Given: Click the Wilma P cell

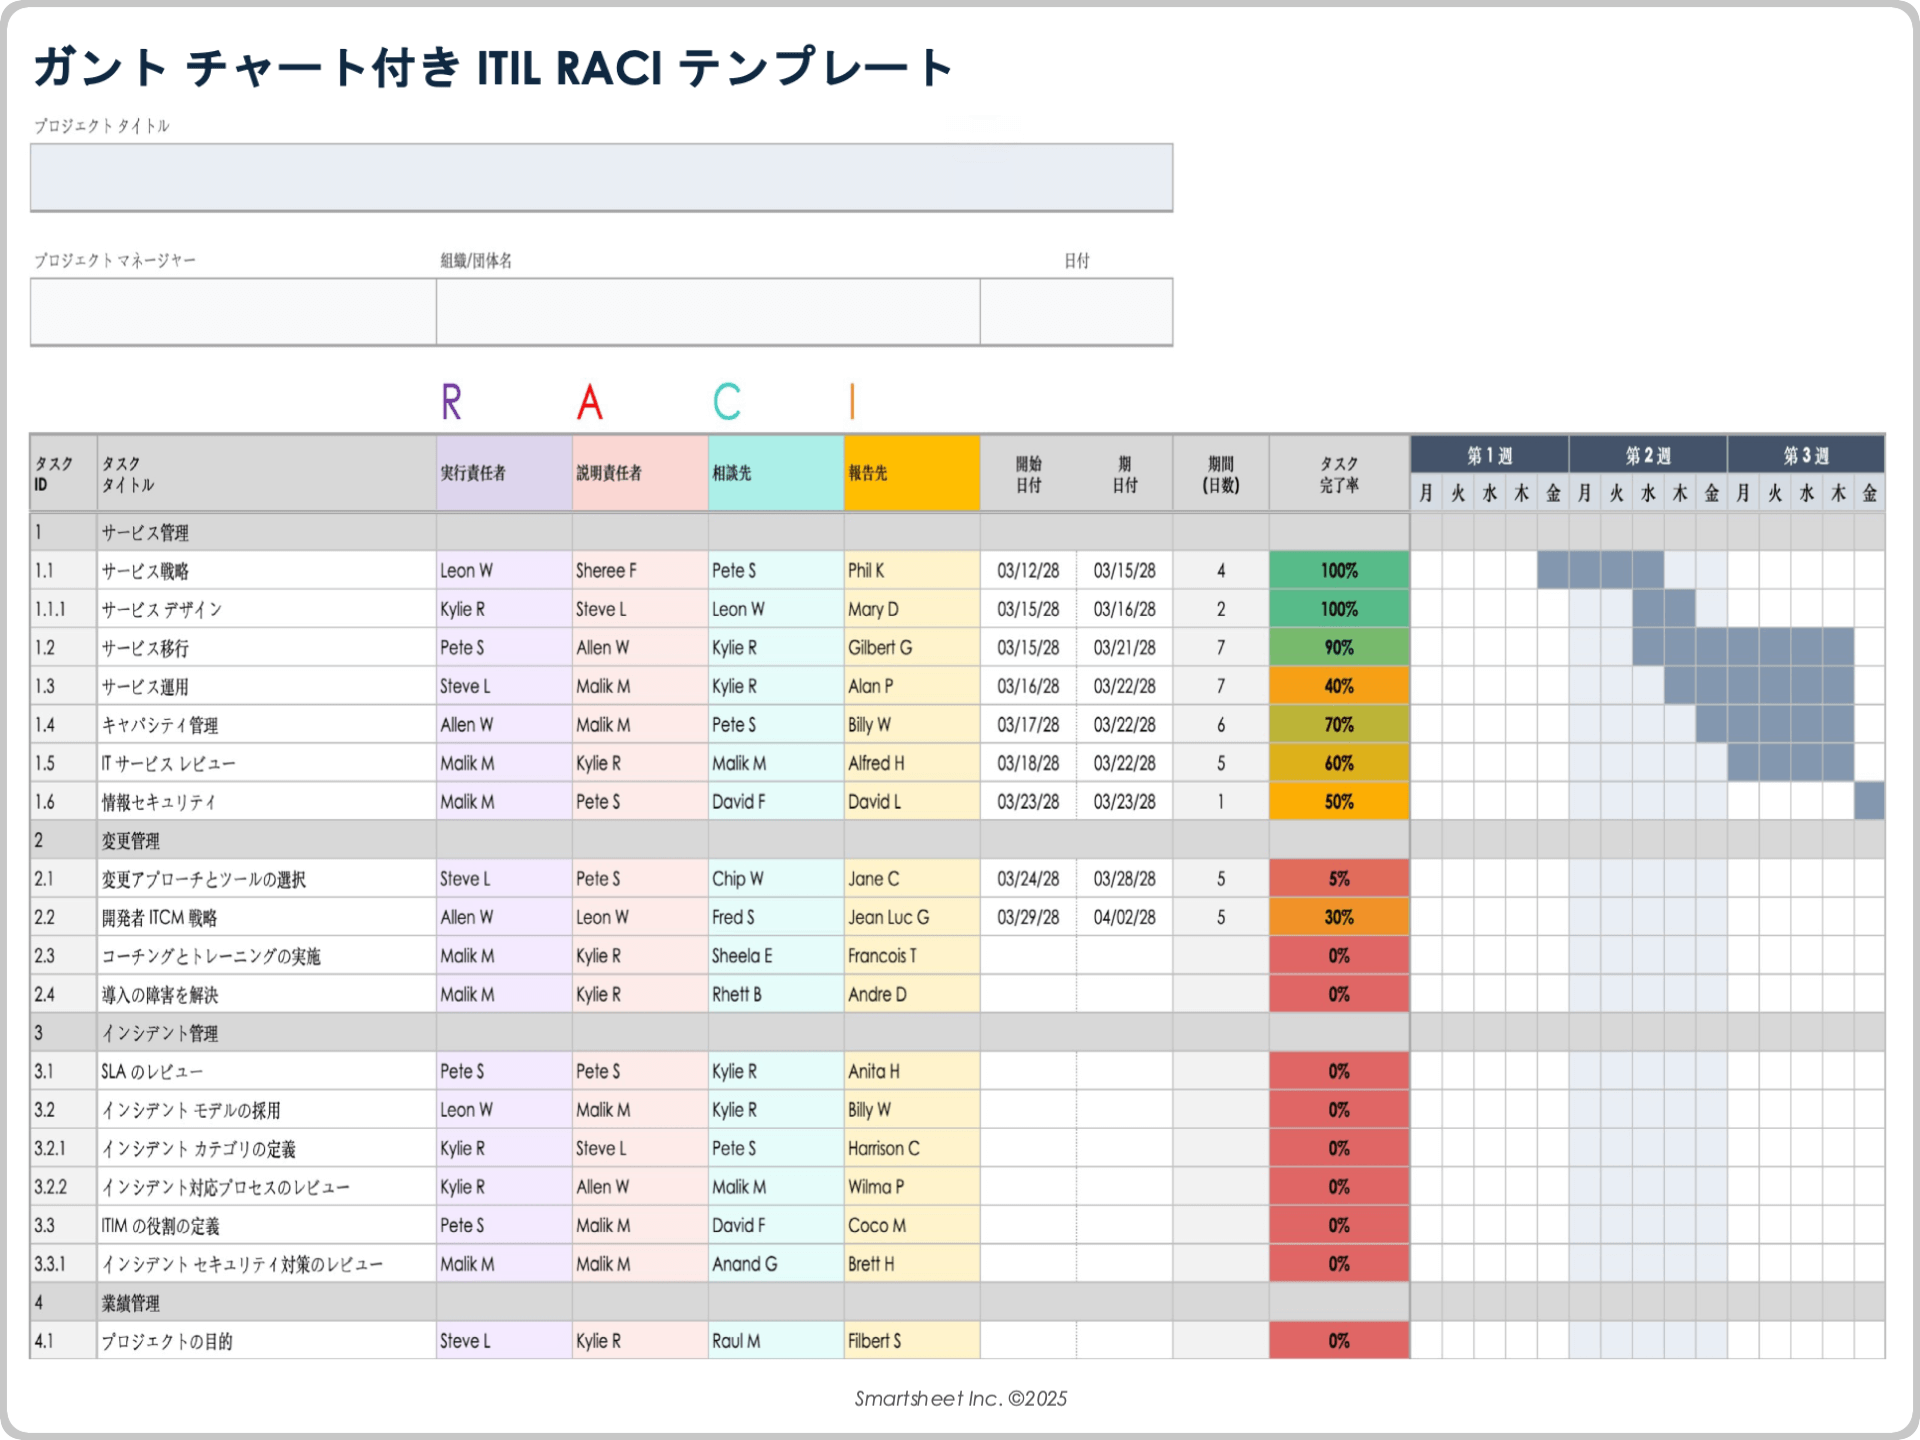Looking at the screenshot, I should [x=912, y=1186].
